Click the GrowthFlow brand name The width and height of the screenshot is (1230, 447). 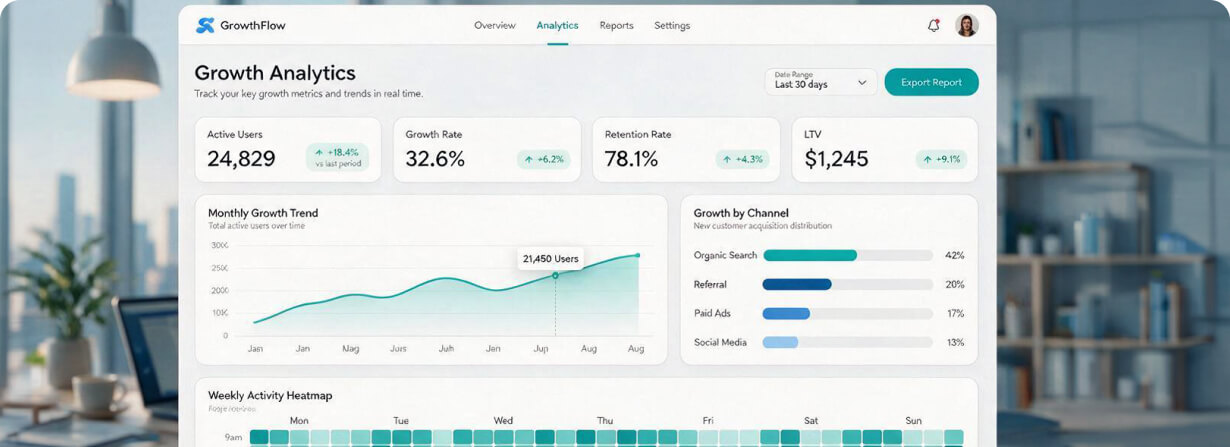(253, 25)
